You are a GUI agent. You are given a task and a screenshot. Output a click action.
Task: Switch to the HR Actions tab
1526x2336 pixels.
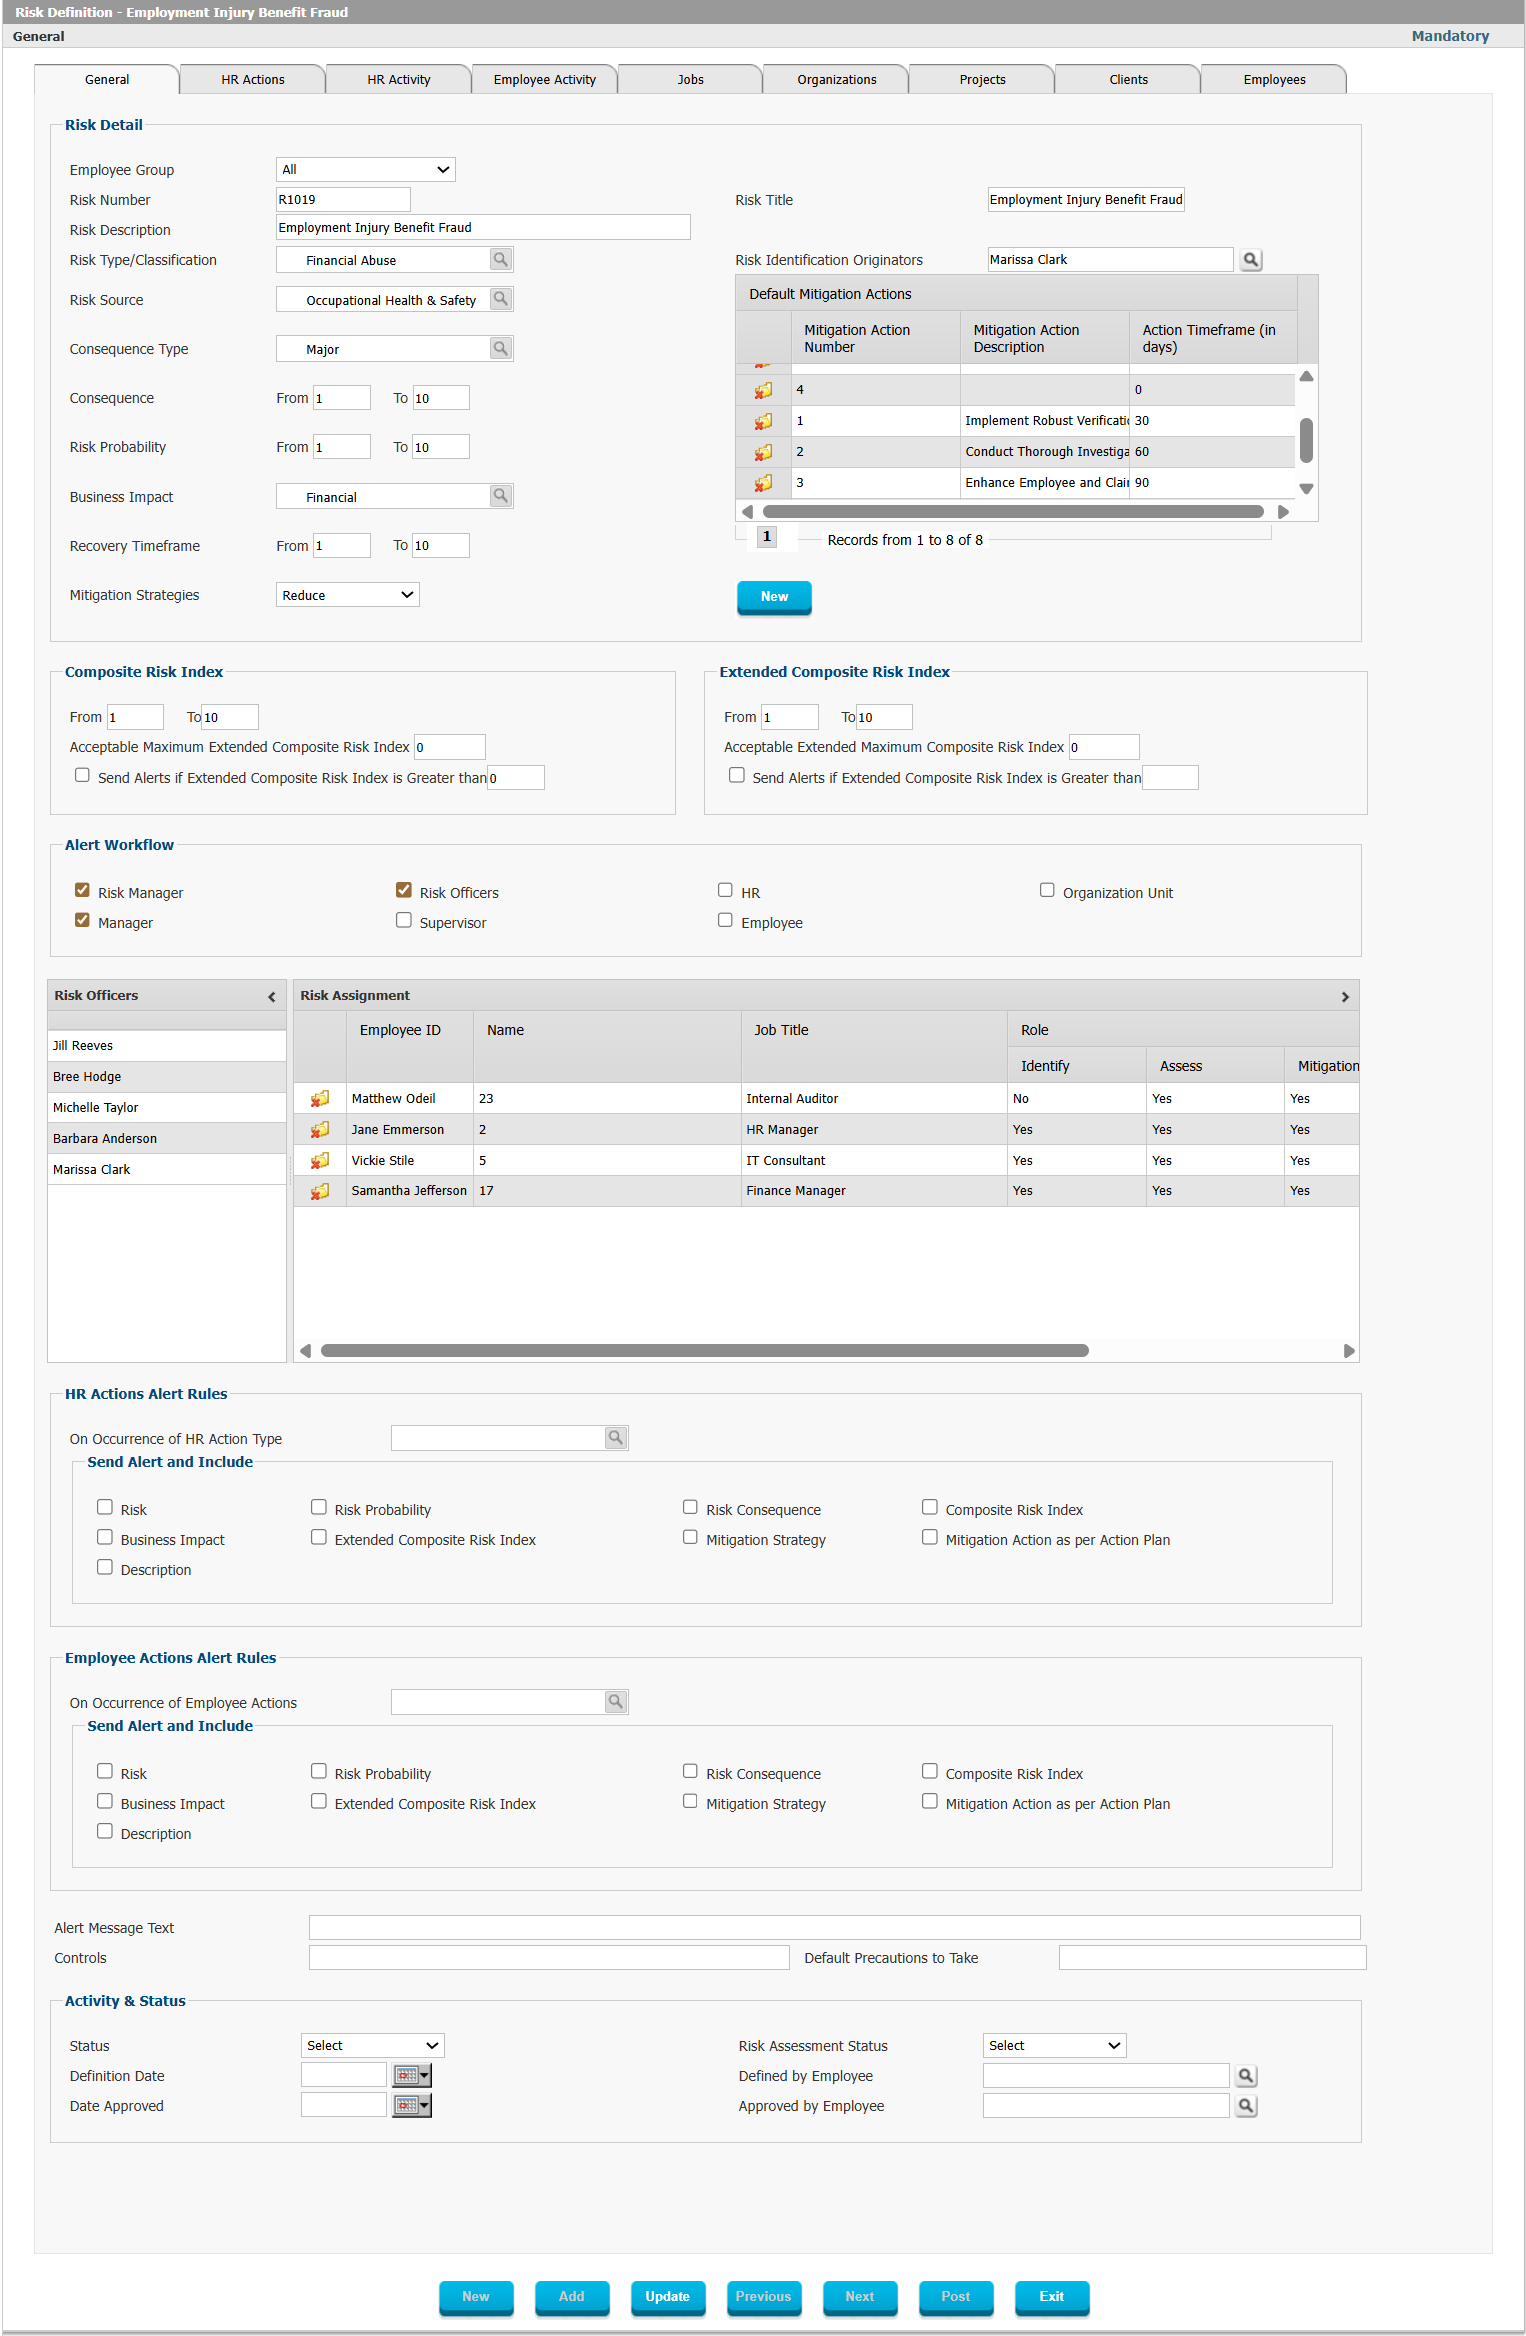click(253, 80)
